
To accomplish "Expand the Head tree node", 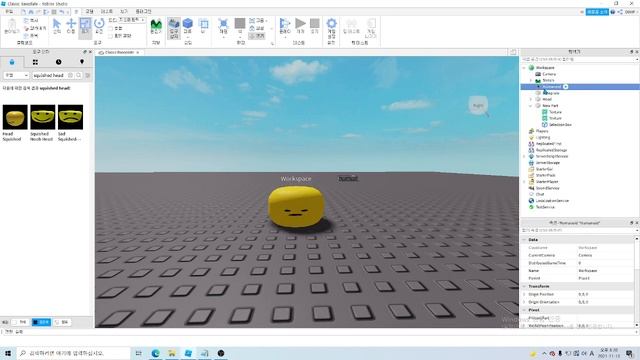I will coord(531,99).
